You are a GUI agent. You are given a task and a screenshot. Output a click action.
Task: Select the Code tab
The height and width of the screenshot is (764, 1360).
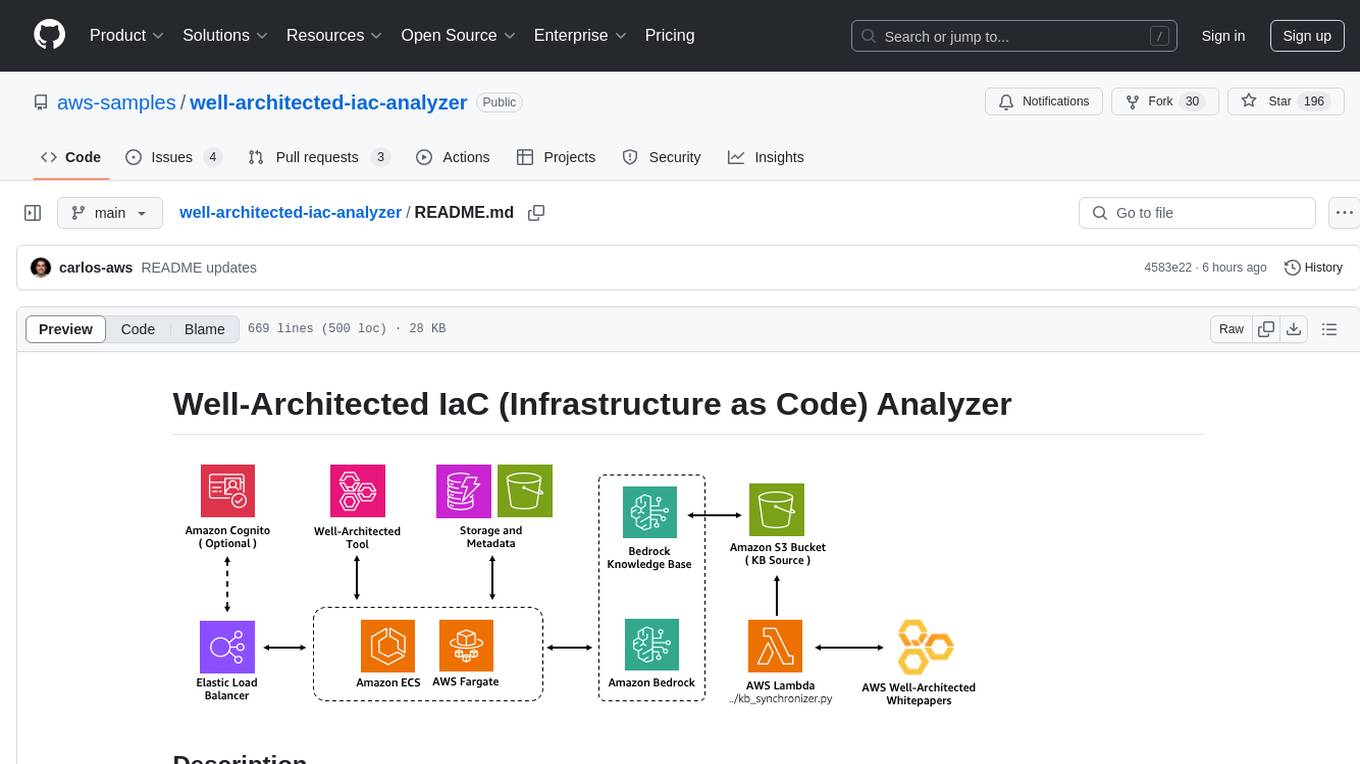pyautogui.click(x=71, y=157)
